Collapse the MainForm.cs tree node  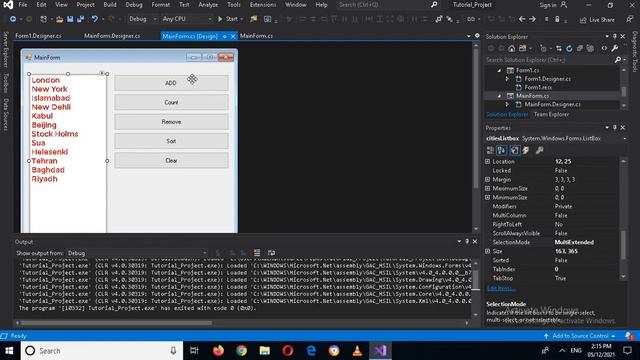pyautogui.click(x=499, y=96)
